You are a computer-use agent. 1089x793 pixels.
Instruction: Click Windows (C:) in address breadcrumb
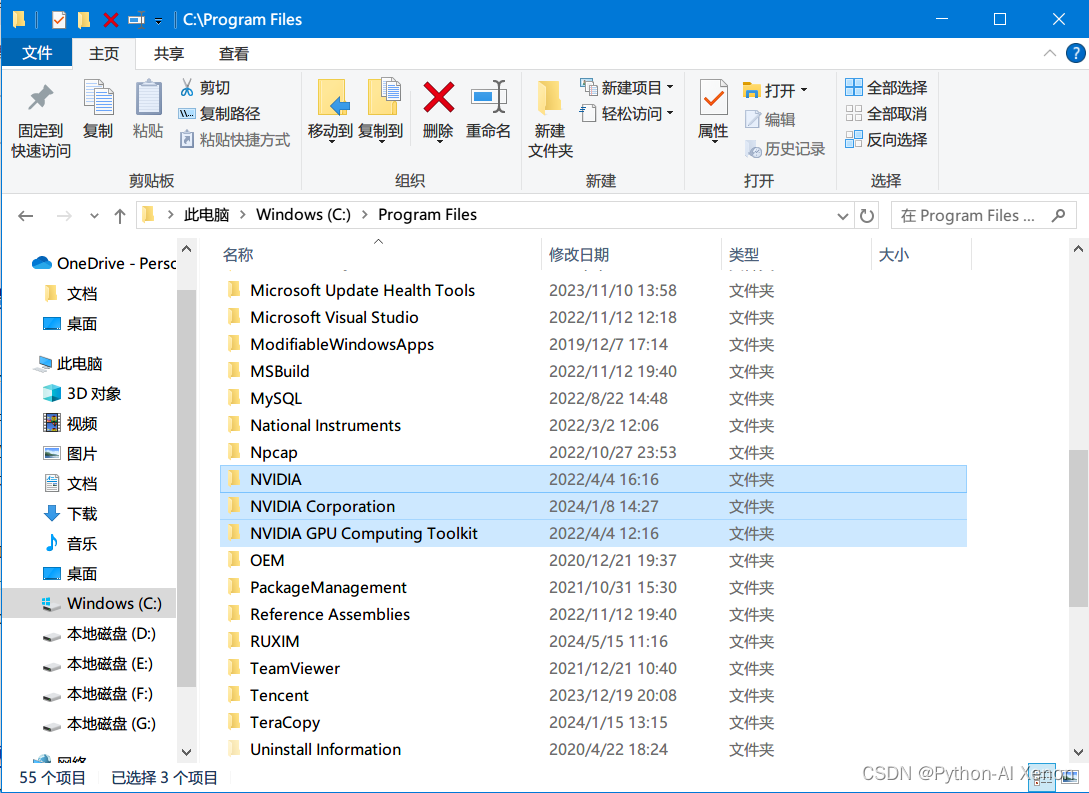(x=304, y=215)
